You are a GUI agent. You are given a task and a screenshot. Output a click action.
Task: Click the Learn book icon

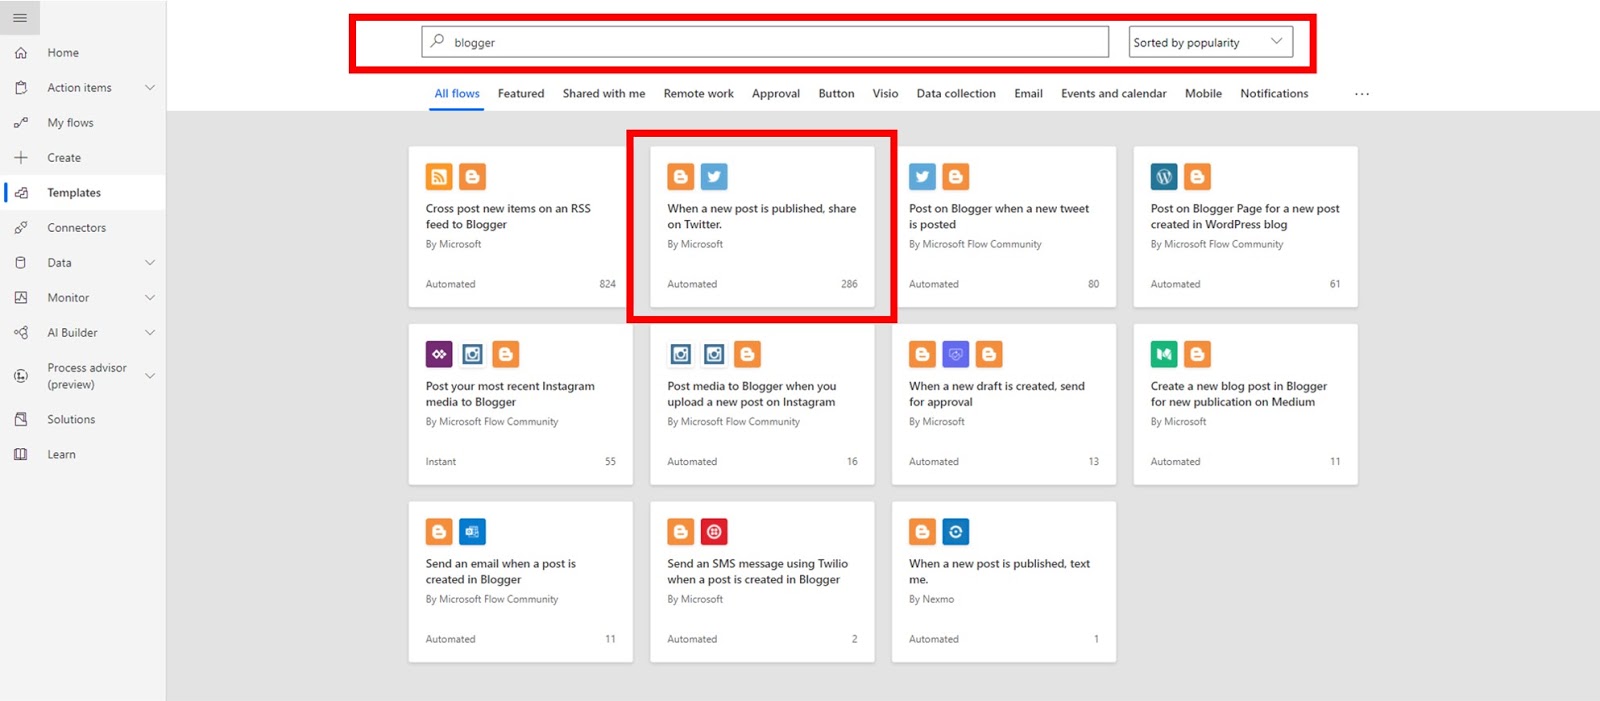(x=21, y=455)
